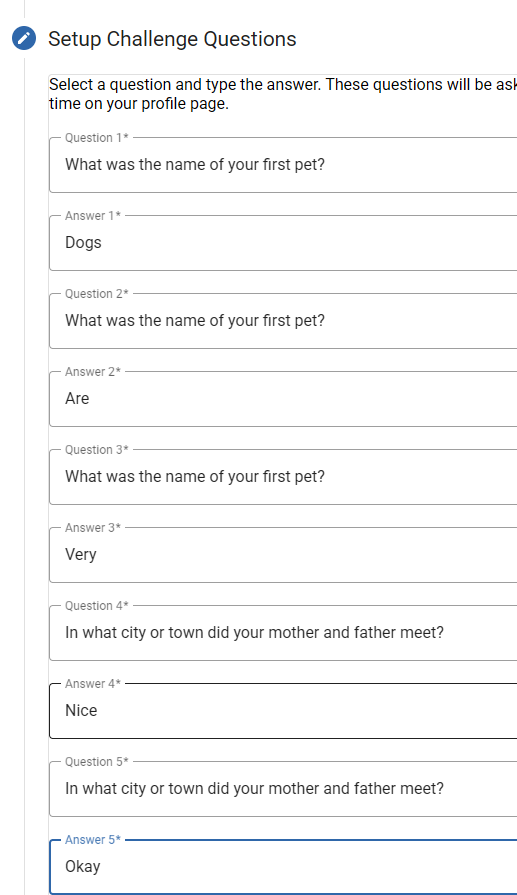Click the Answer 4* floating label

click(x=93, y=684)
